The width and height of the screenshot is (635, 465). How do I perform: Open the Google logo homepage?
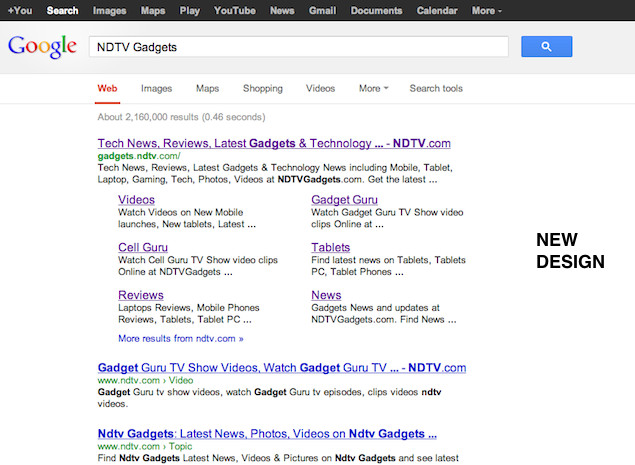pos(43,46)
